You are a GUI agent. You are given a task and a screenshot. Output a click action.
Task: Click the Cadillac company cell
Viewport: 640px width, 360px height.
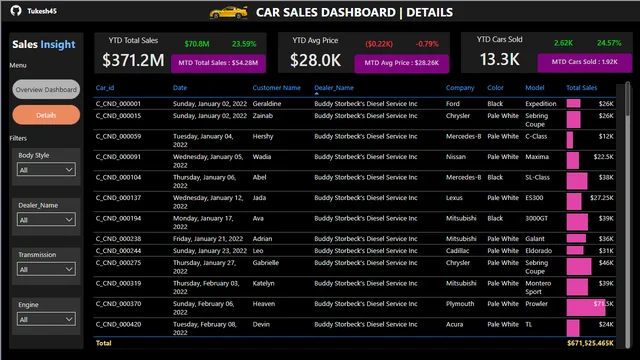point(458,251)
